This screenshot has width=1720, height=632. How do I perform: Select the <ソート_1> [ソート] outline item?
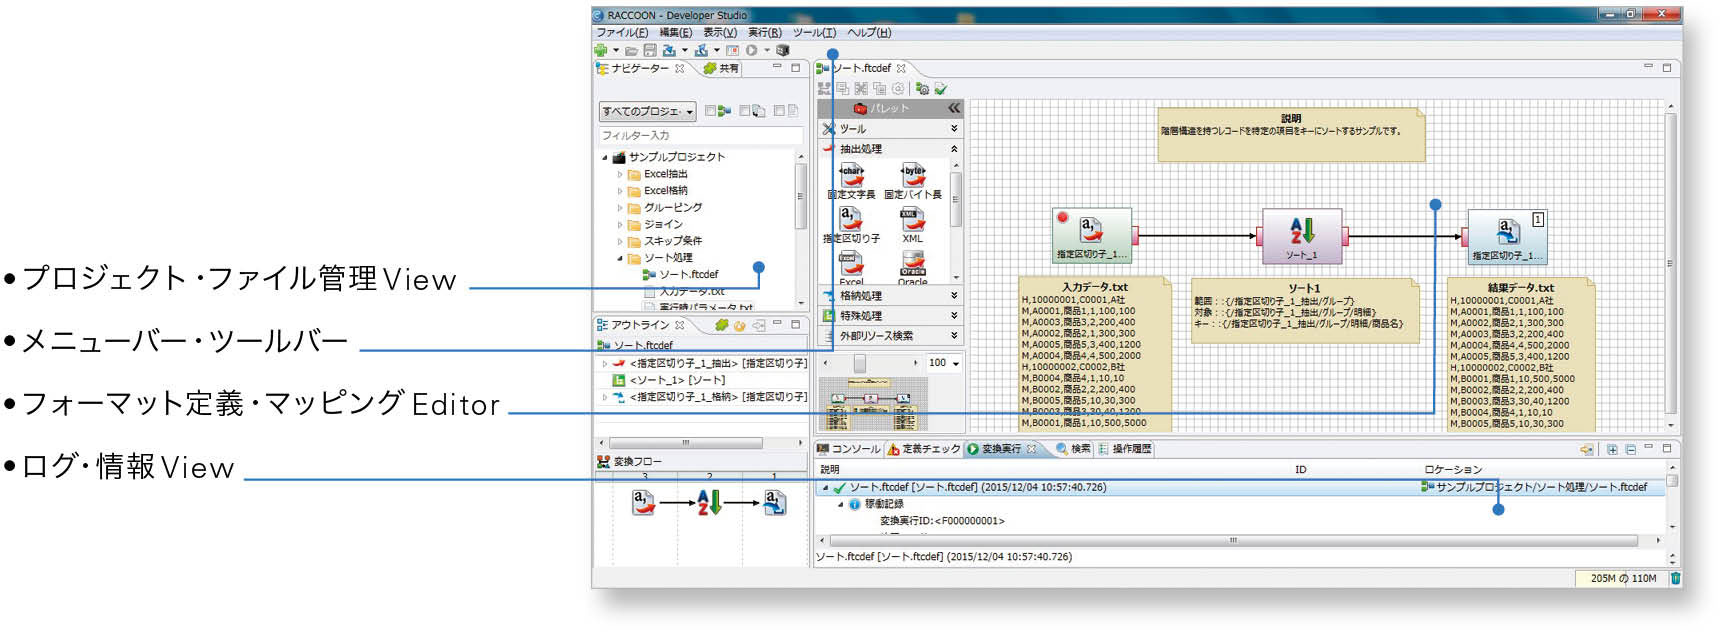pyautogui.click(x=669, y=380)
